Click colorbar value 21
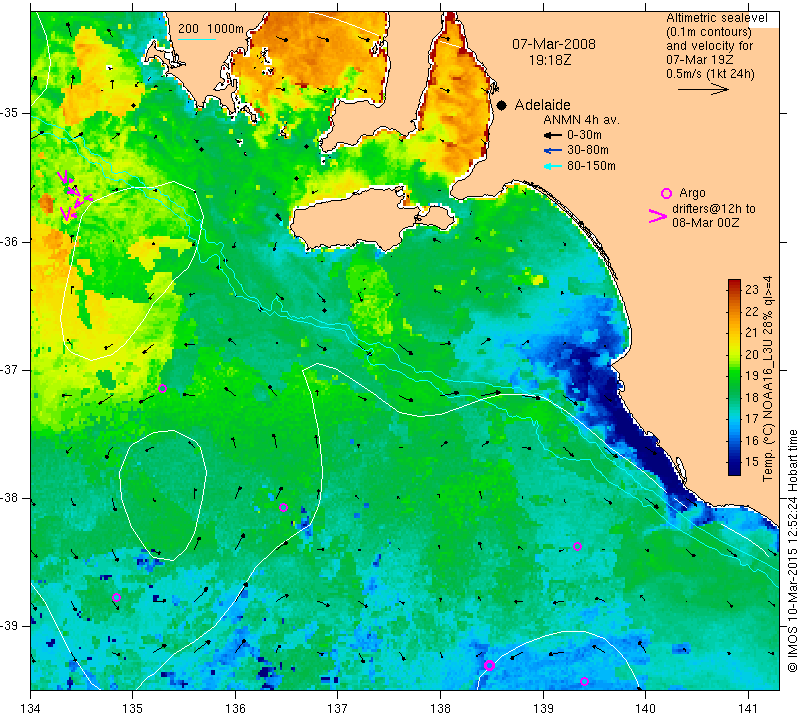 [x=752, y=333]
